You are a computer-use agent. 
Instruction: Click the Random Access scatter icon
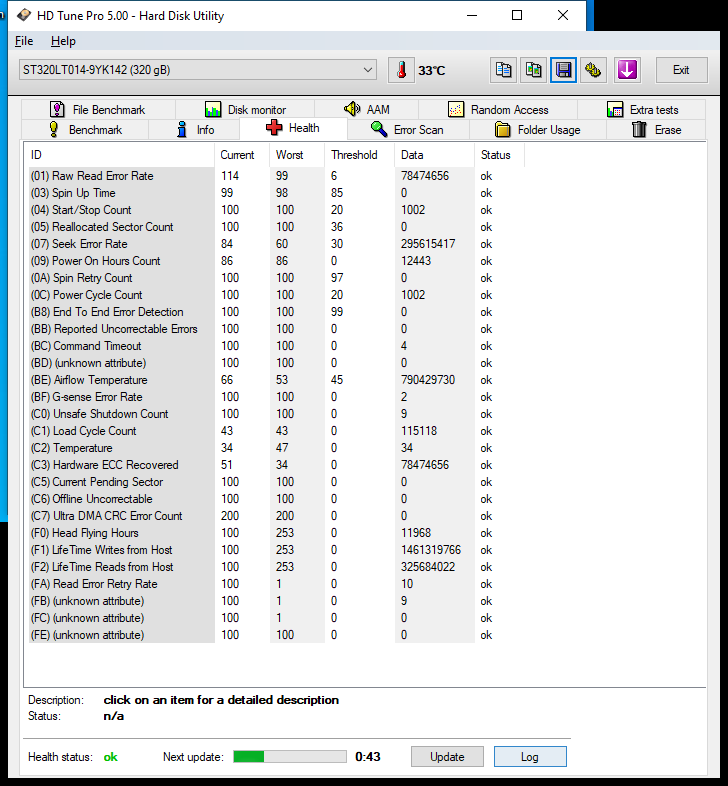pyautogui.click(x=456, y=109)
